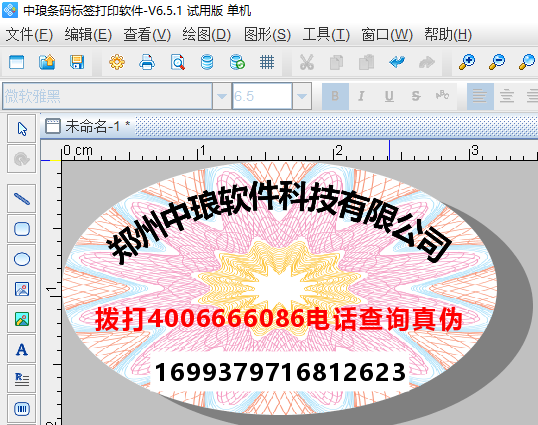Click the application logo icon in title bar
This screenshot has width=538, height=425.
pos(10,10)
